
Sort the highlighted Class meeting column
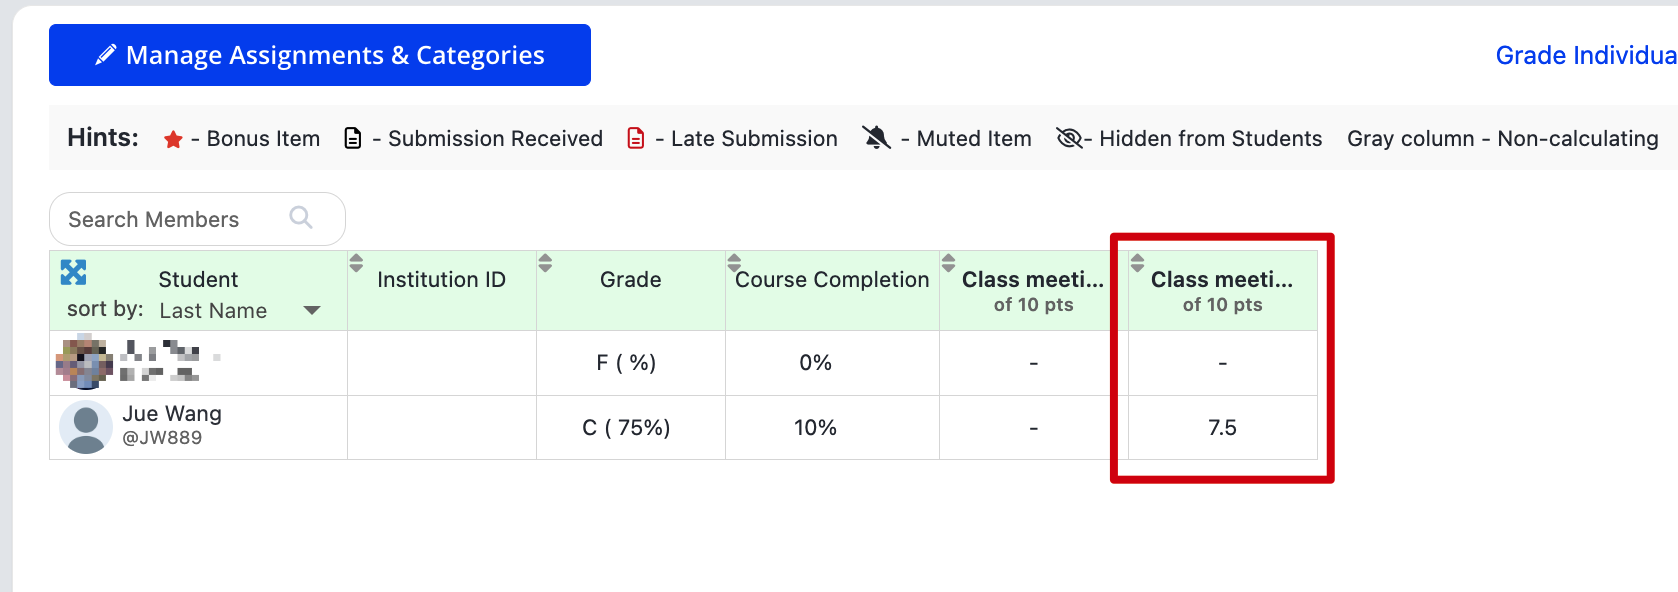coord(1137,263)
